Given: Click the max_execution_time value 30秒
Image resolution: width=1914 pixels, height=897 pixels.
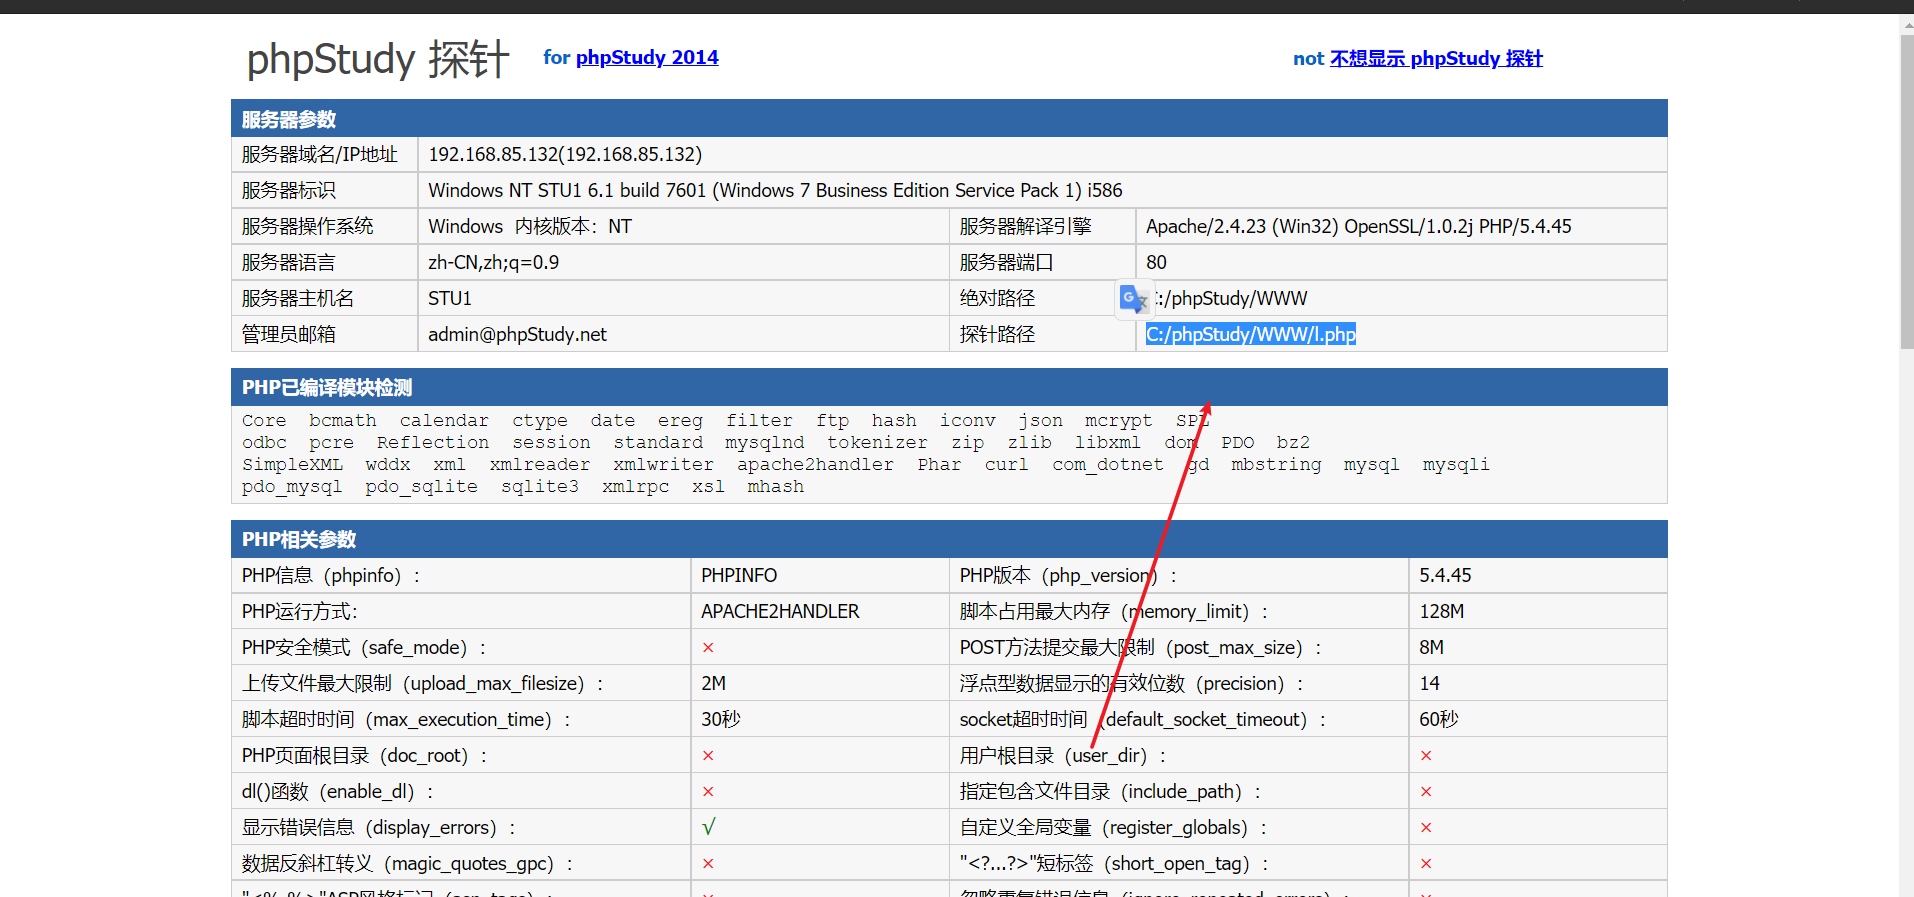Looking at the screenshot, I should pyautogui.click(x=721, y=719).
